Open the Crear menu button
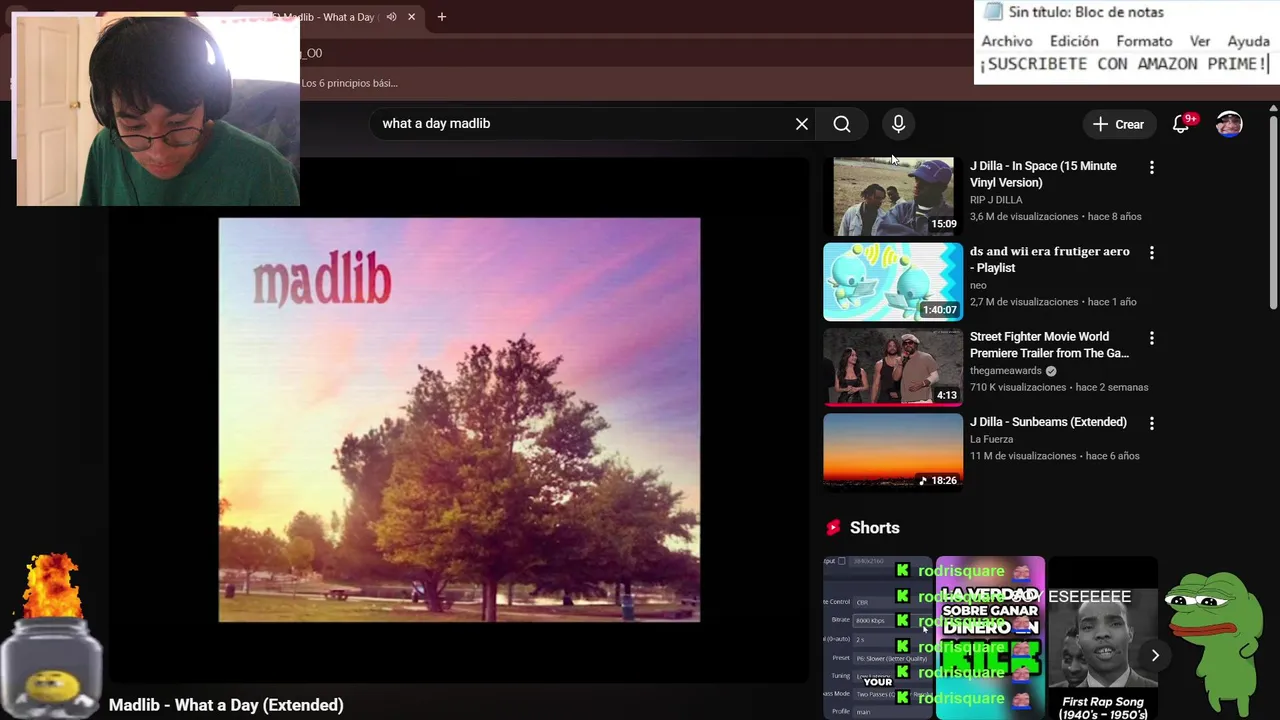 click(x=1118, y=124)
